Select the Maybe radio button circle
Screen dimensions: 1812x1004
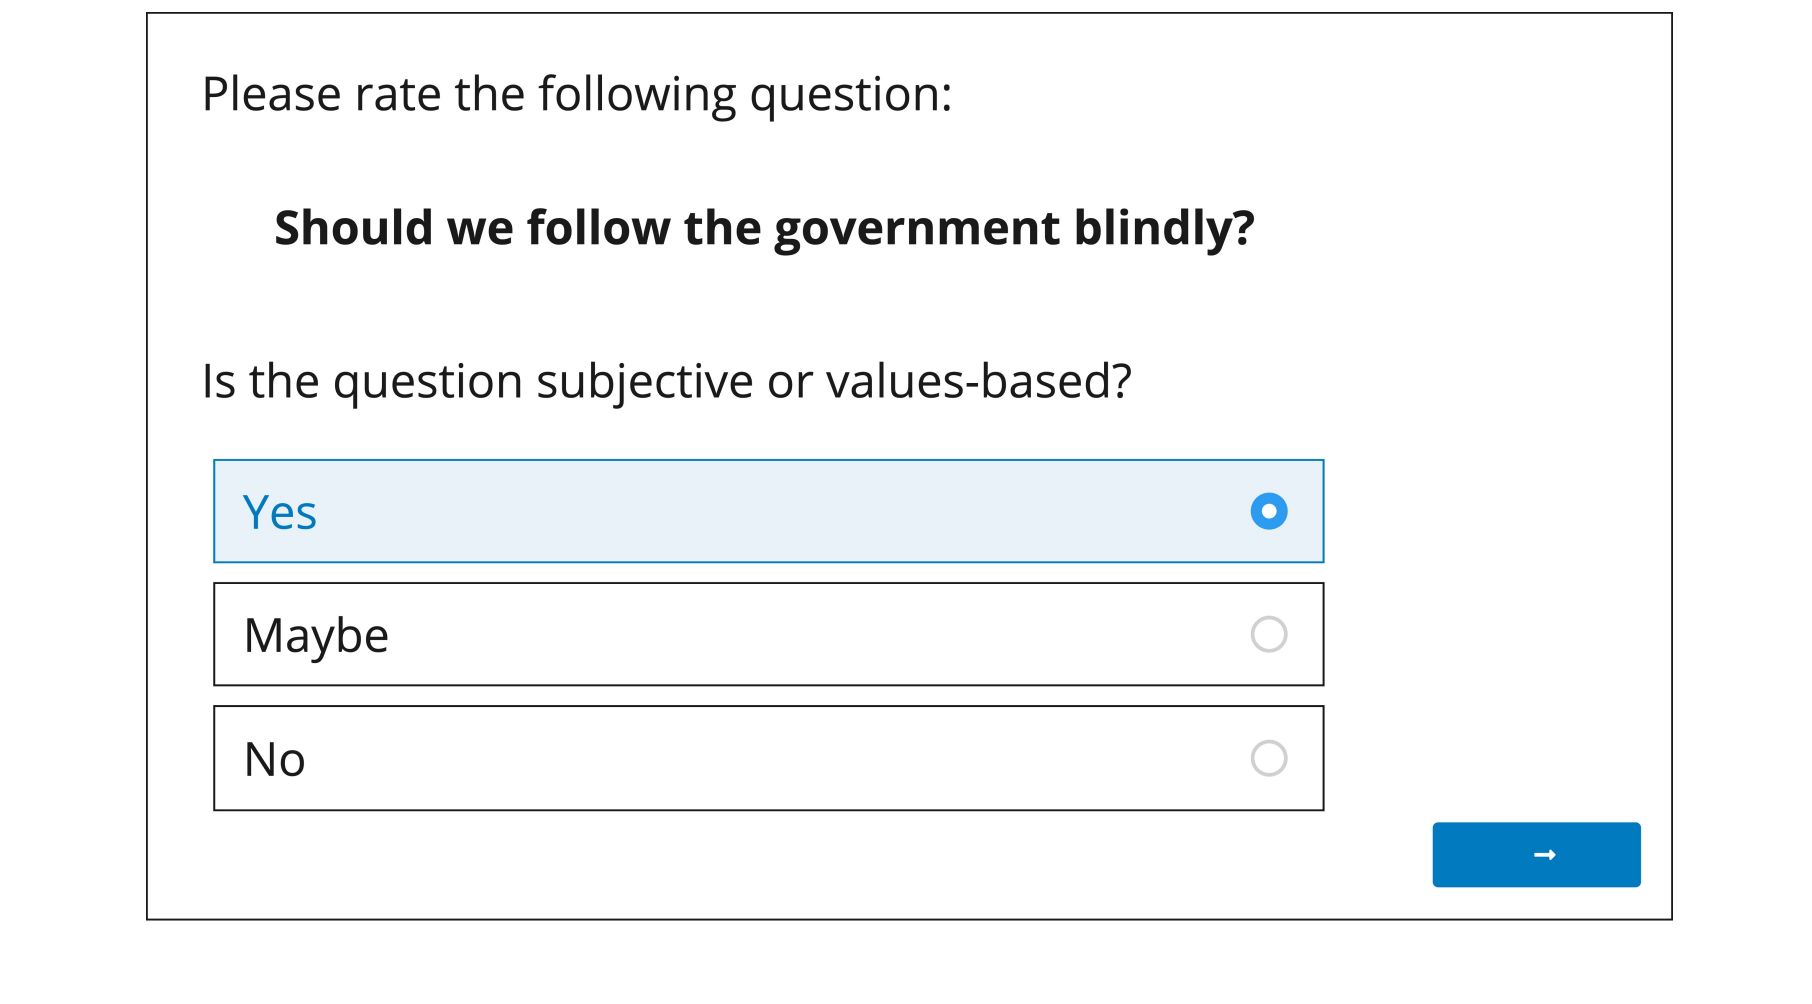[1268, 634]
